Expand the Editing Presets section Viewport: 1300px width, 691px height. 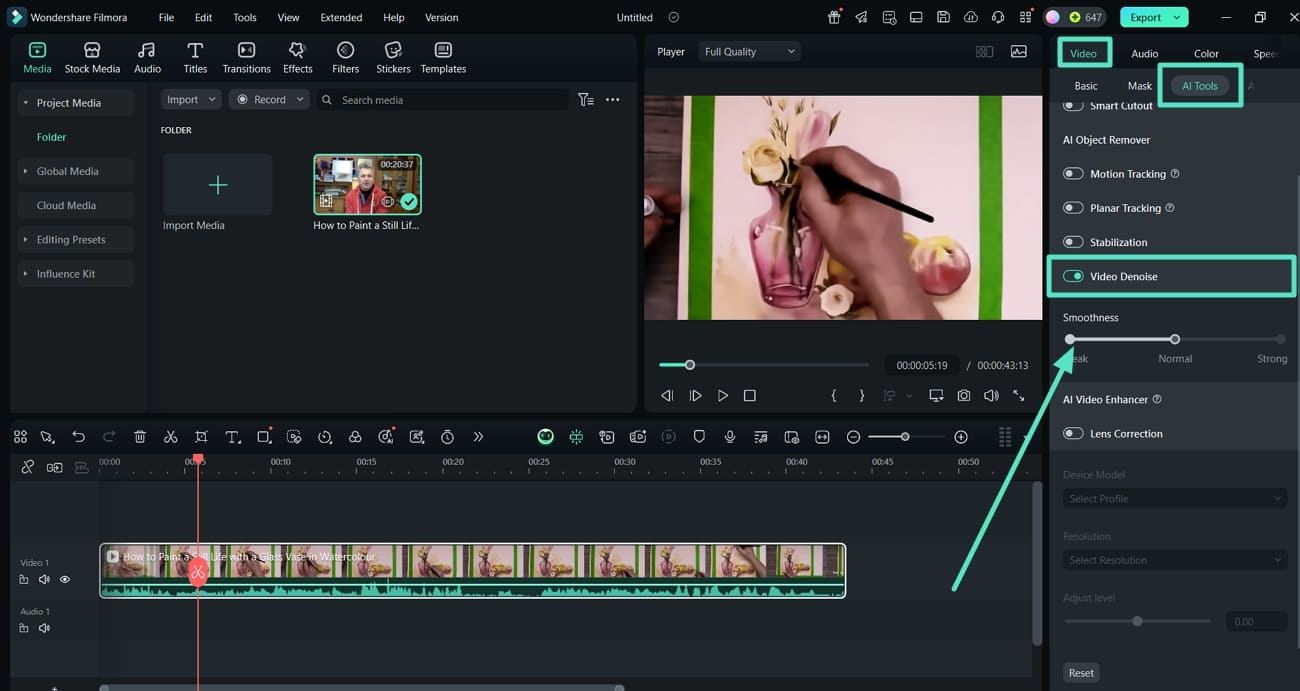point(25,239)
